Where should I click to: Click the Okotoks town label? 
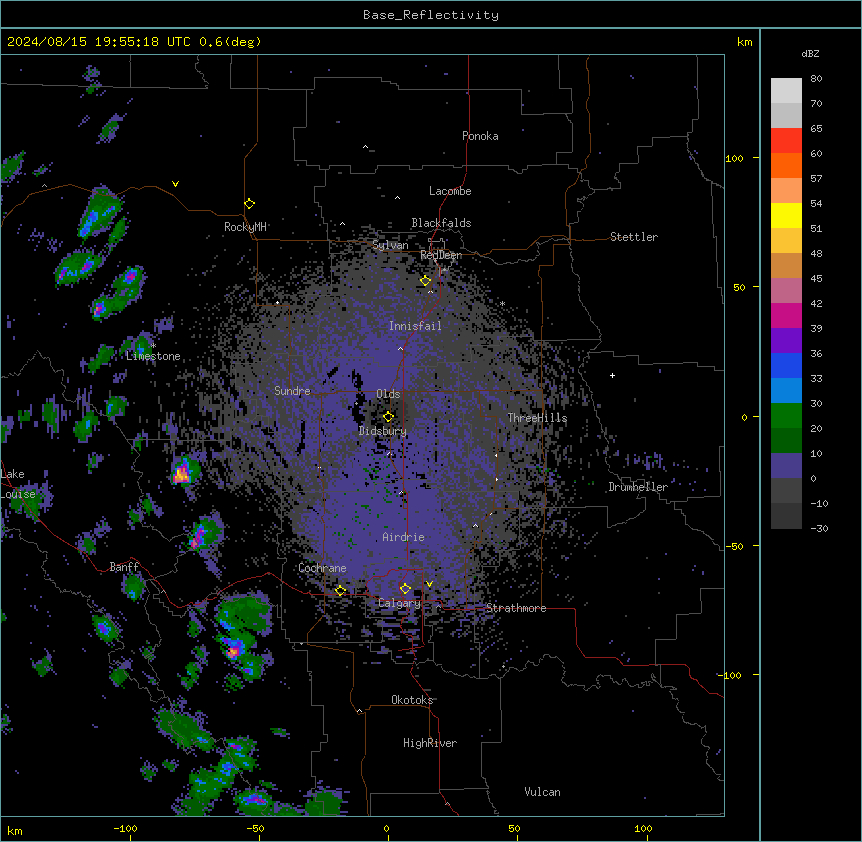point(412,700)
